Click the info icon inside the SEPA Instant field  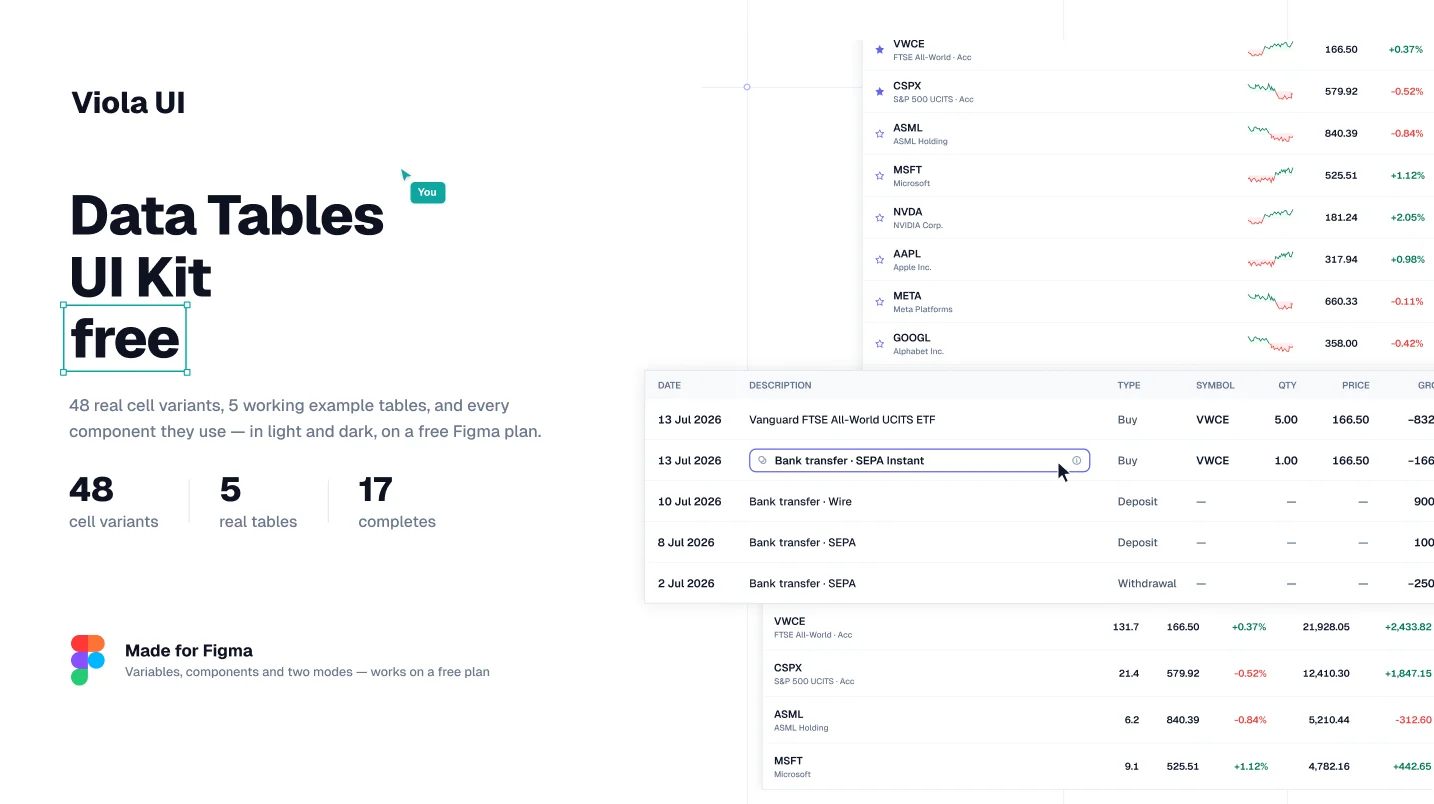1077,461
